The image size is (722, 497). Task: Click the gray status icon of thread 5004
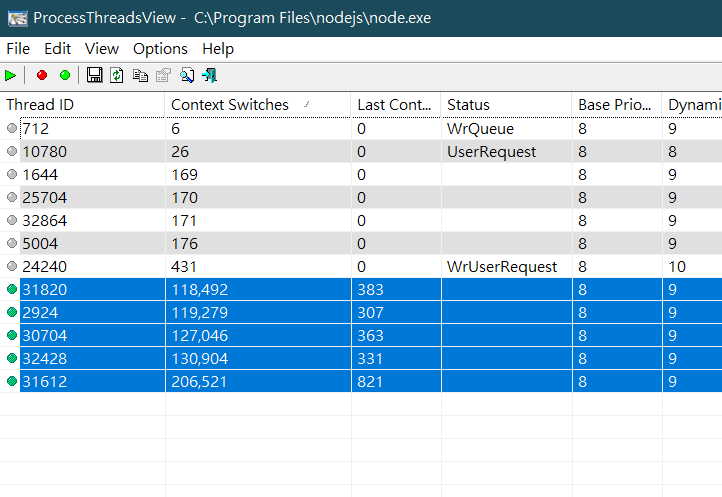coord(12,243)
